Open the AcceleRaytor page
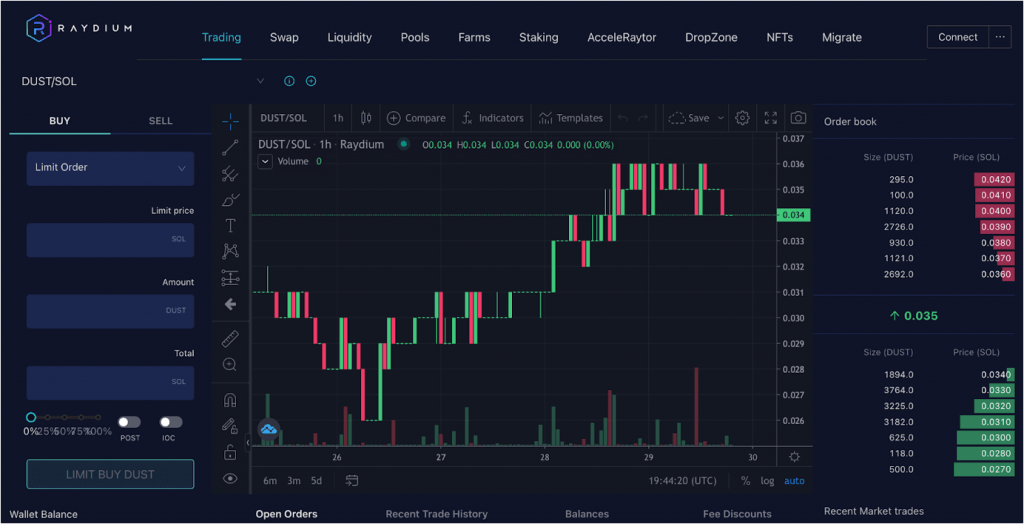This screenshot has width=1024, height=524. tap(622, 37)
